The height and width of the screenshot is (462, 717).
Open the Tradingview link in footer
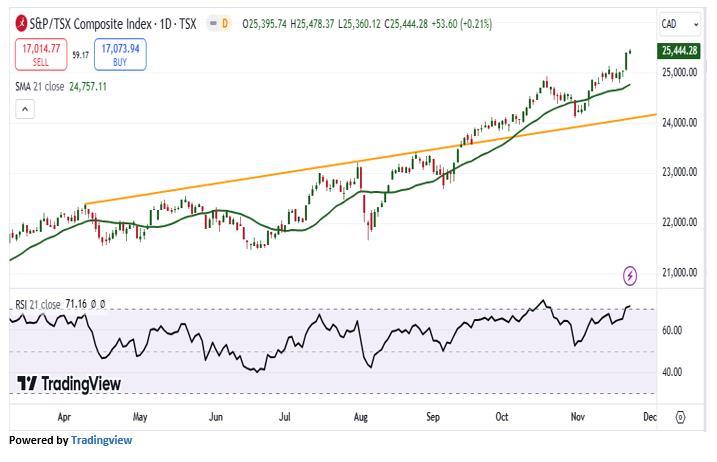tap(101, 440)
